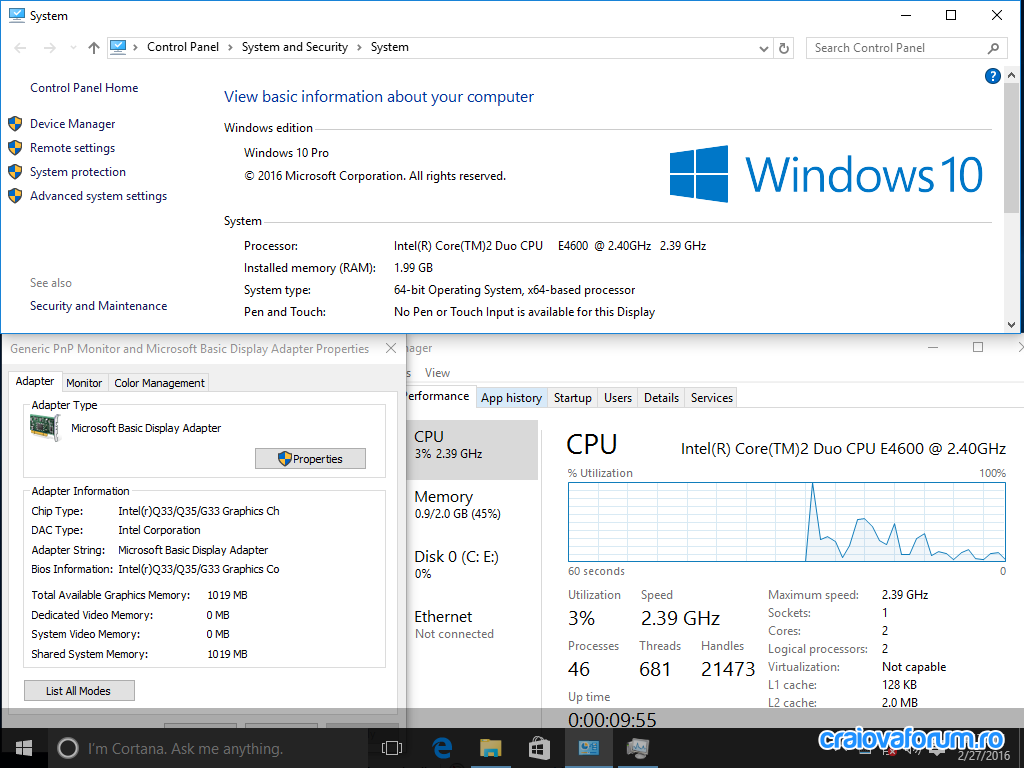
Task: Click Task Manager taskbar icon
Action: click(637, 748)
